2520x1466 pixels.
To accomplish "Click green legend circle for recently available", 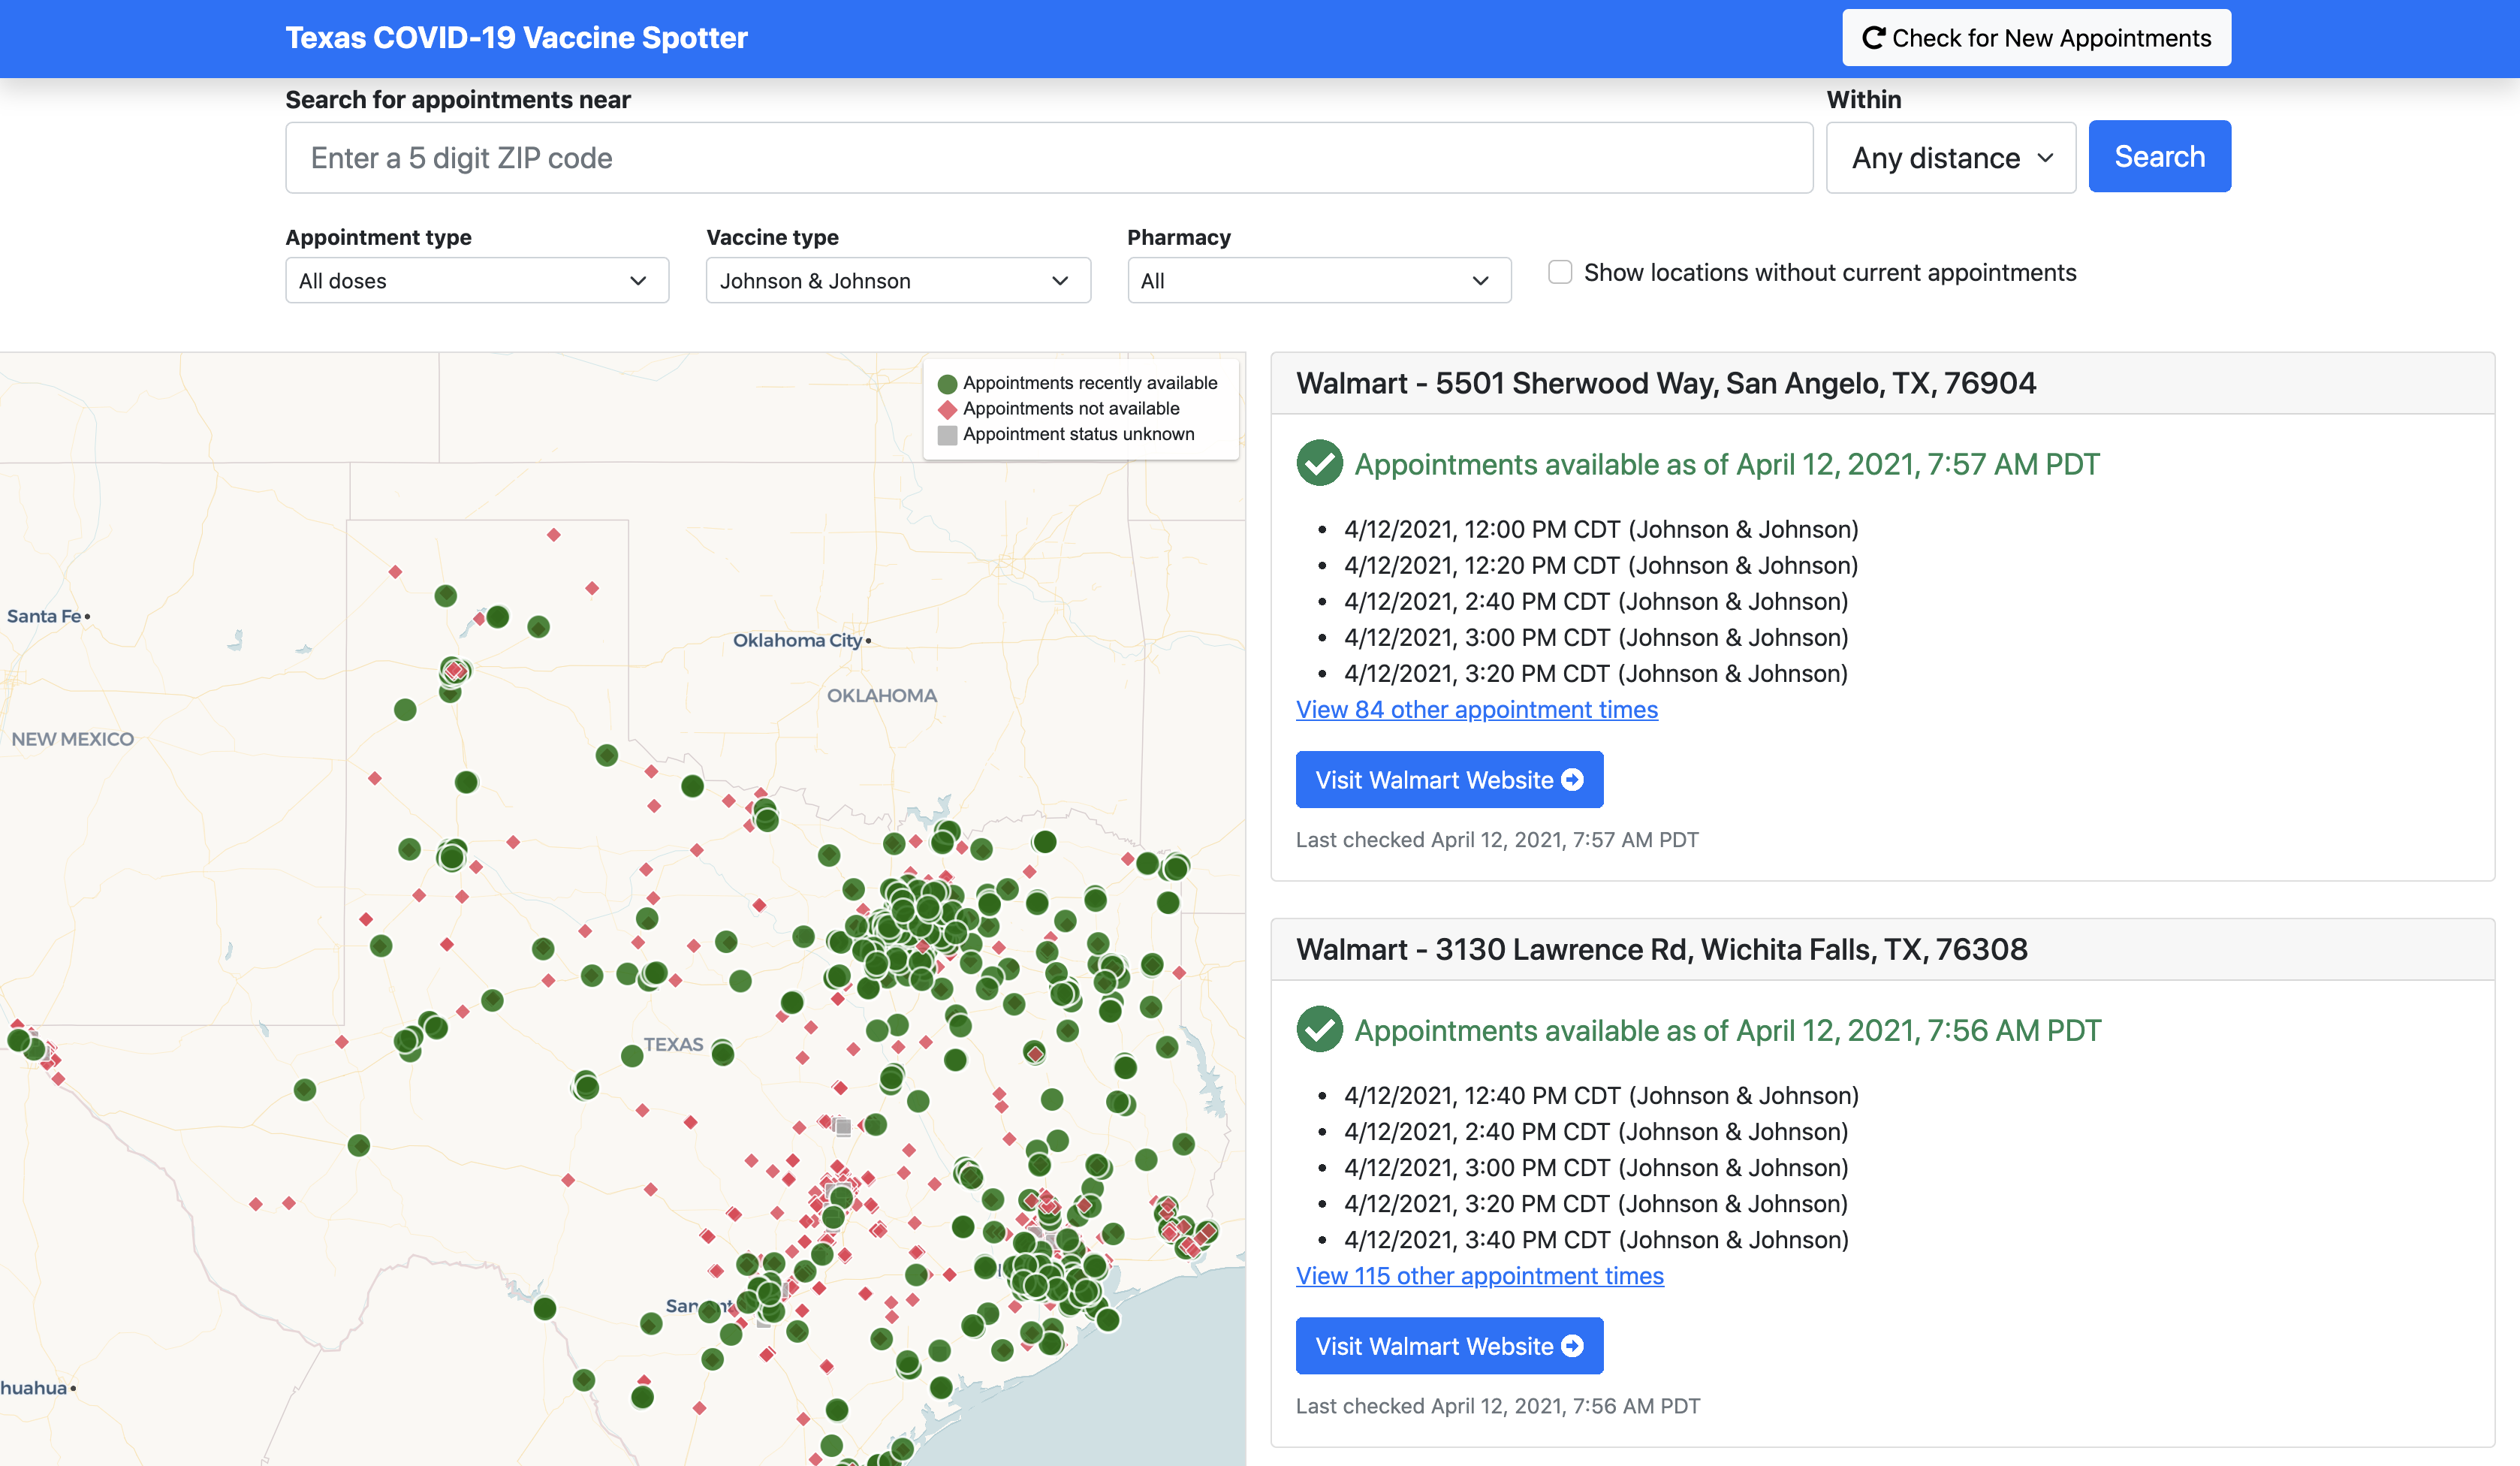I will 947,384.
